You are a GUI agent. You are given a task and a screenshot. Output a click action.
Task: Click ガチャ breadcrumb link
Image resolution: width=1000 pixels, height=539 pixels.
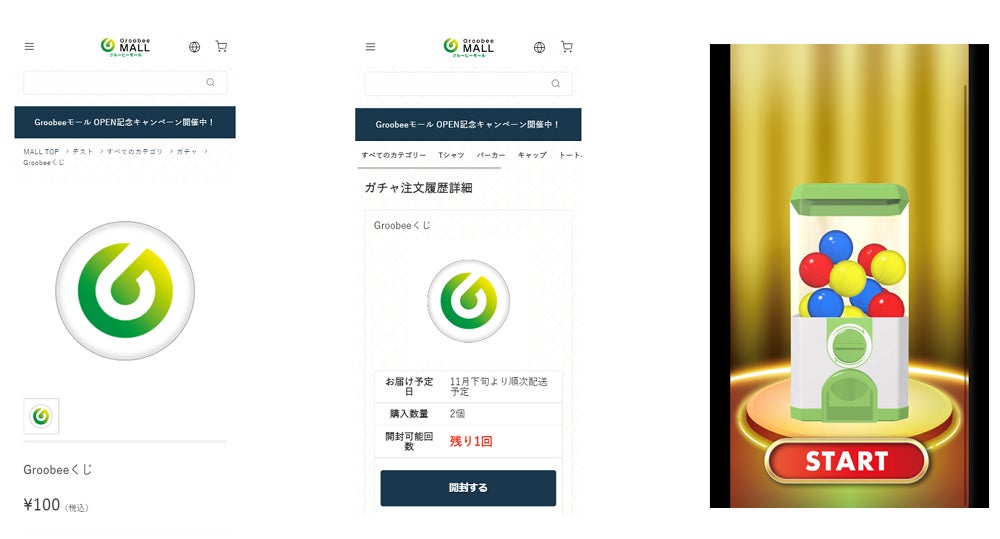(187, 152)
